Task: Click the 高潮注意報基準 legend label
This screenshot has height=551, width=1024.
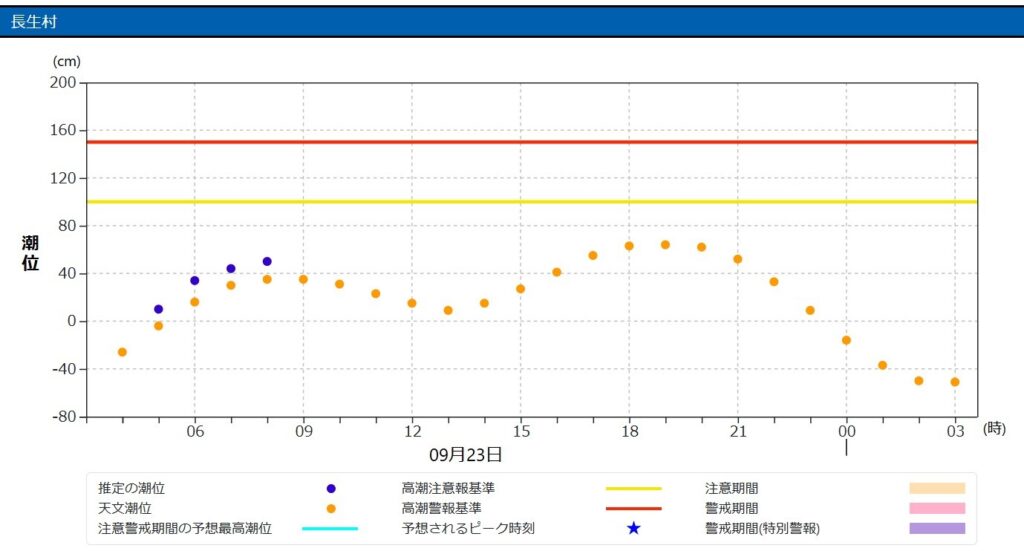Action: click(x=448, y=488)
